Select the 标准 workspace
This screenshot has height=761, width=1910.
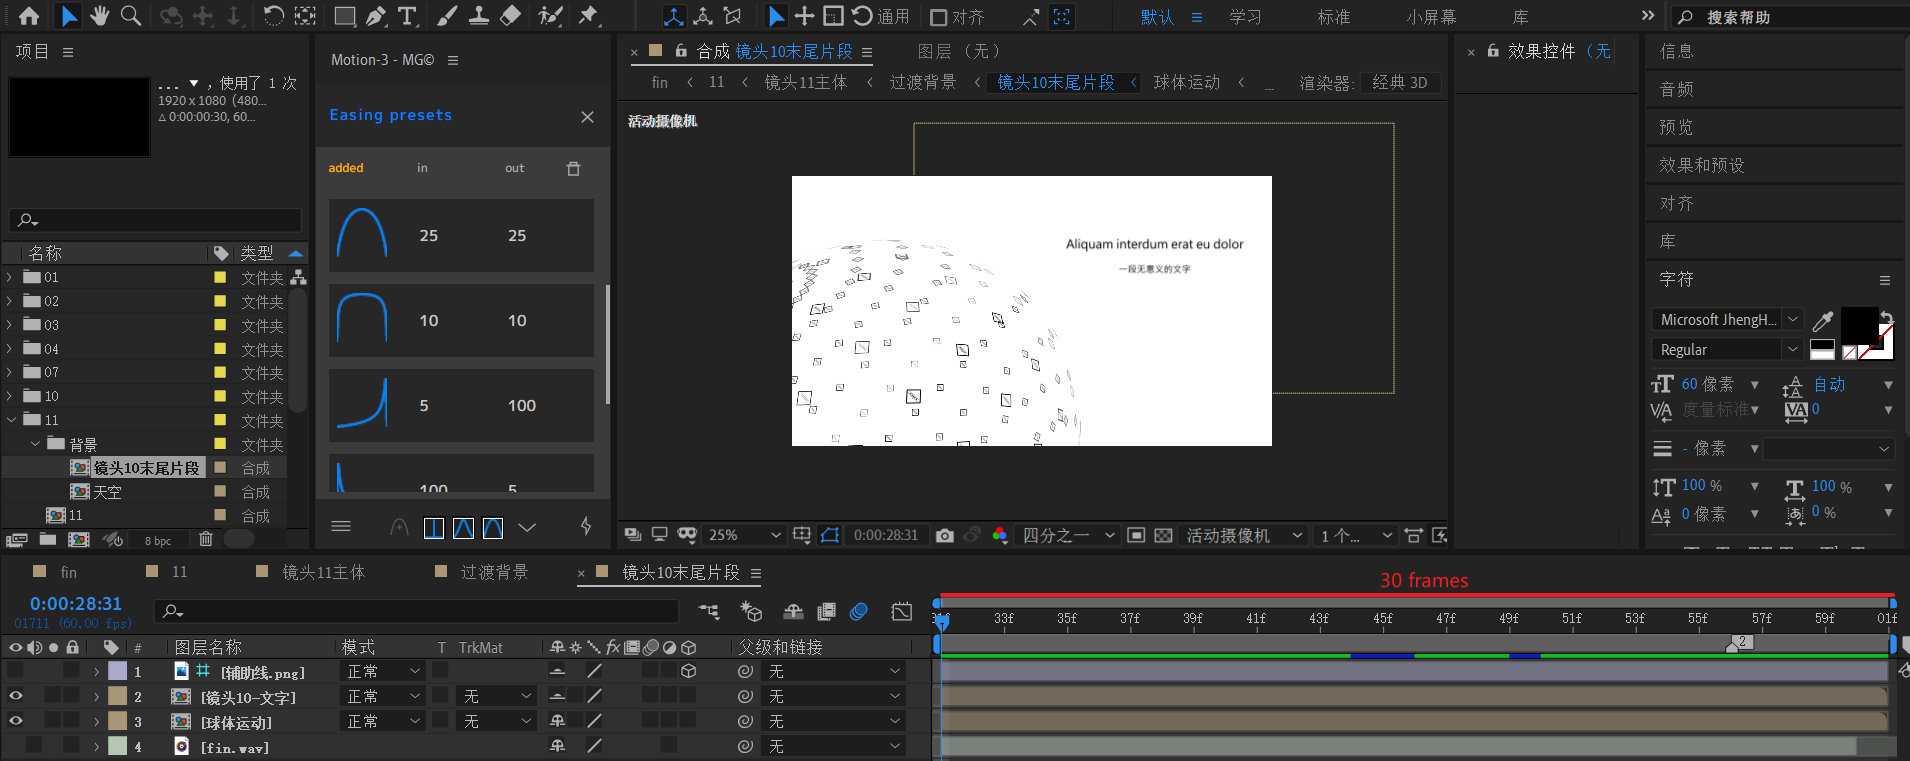point(1334,17)
